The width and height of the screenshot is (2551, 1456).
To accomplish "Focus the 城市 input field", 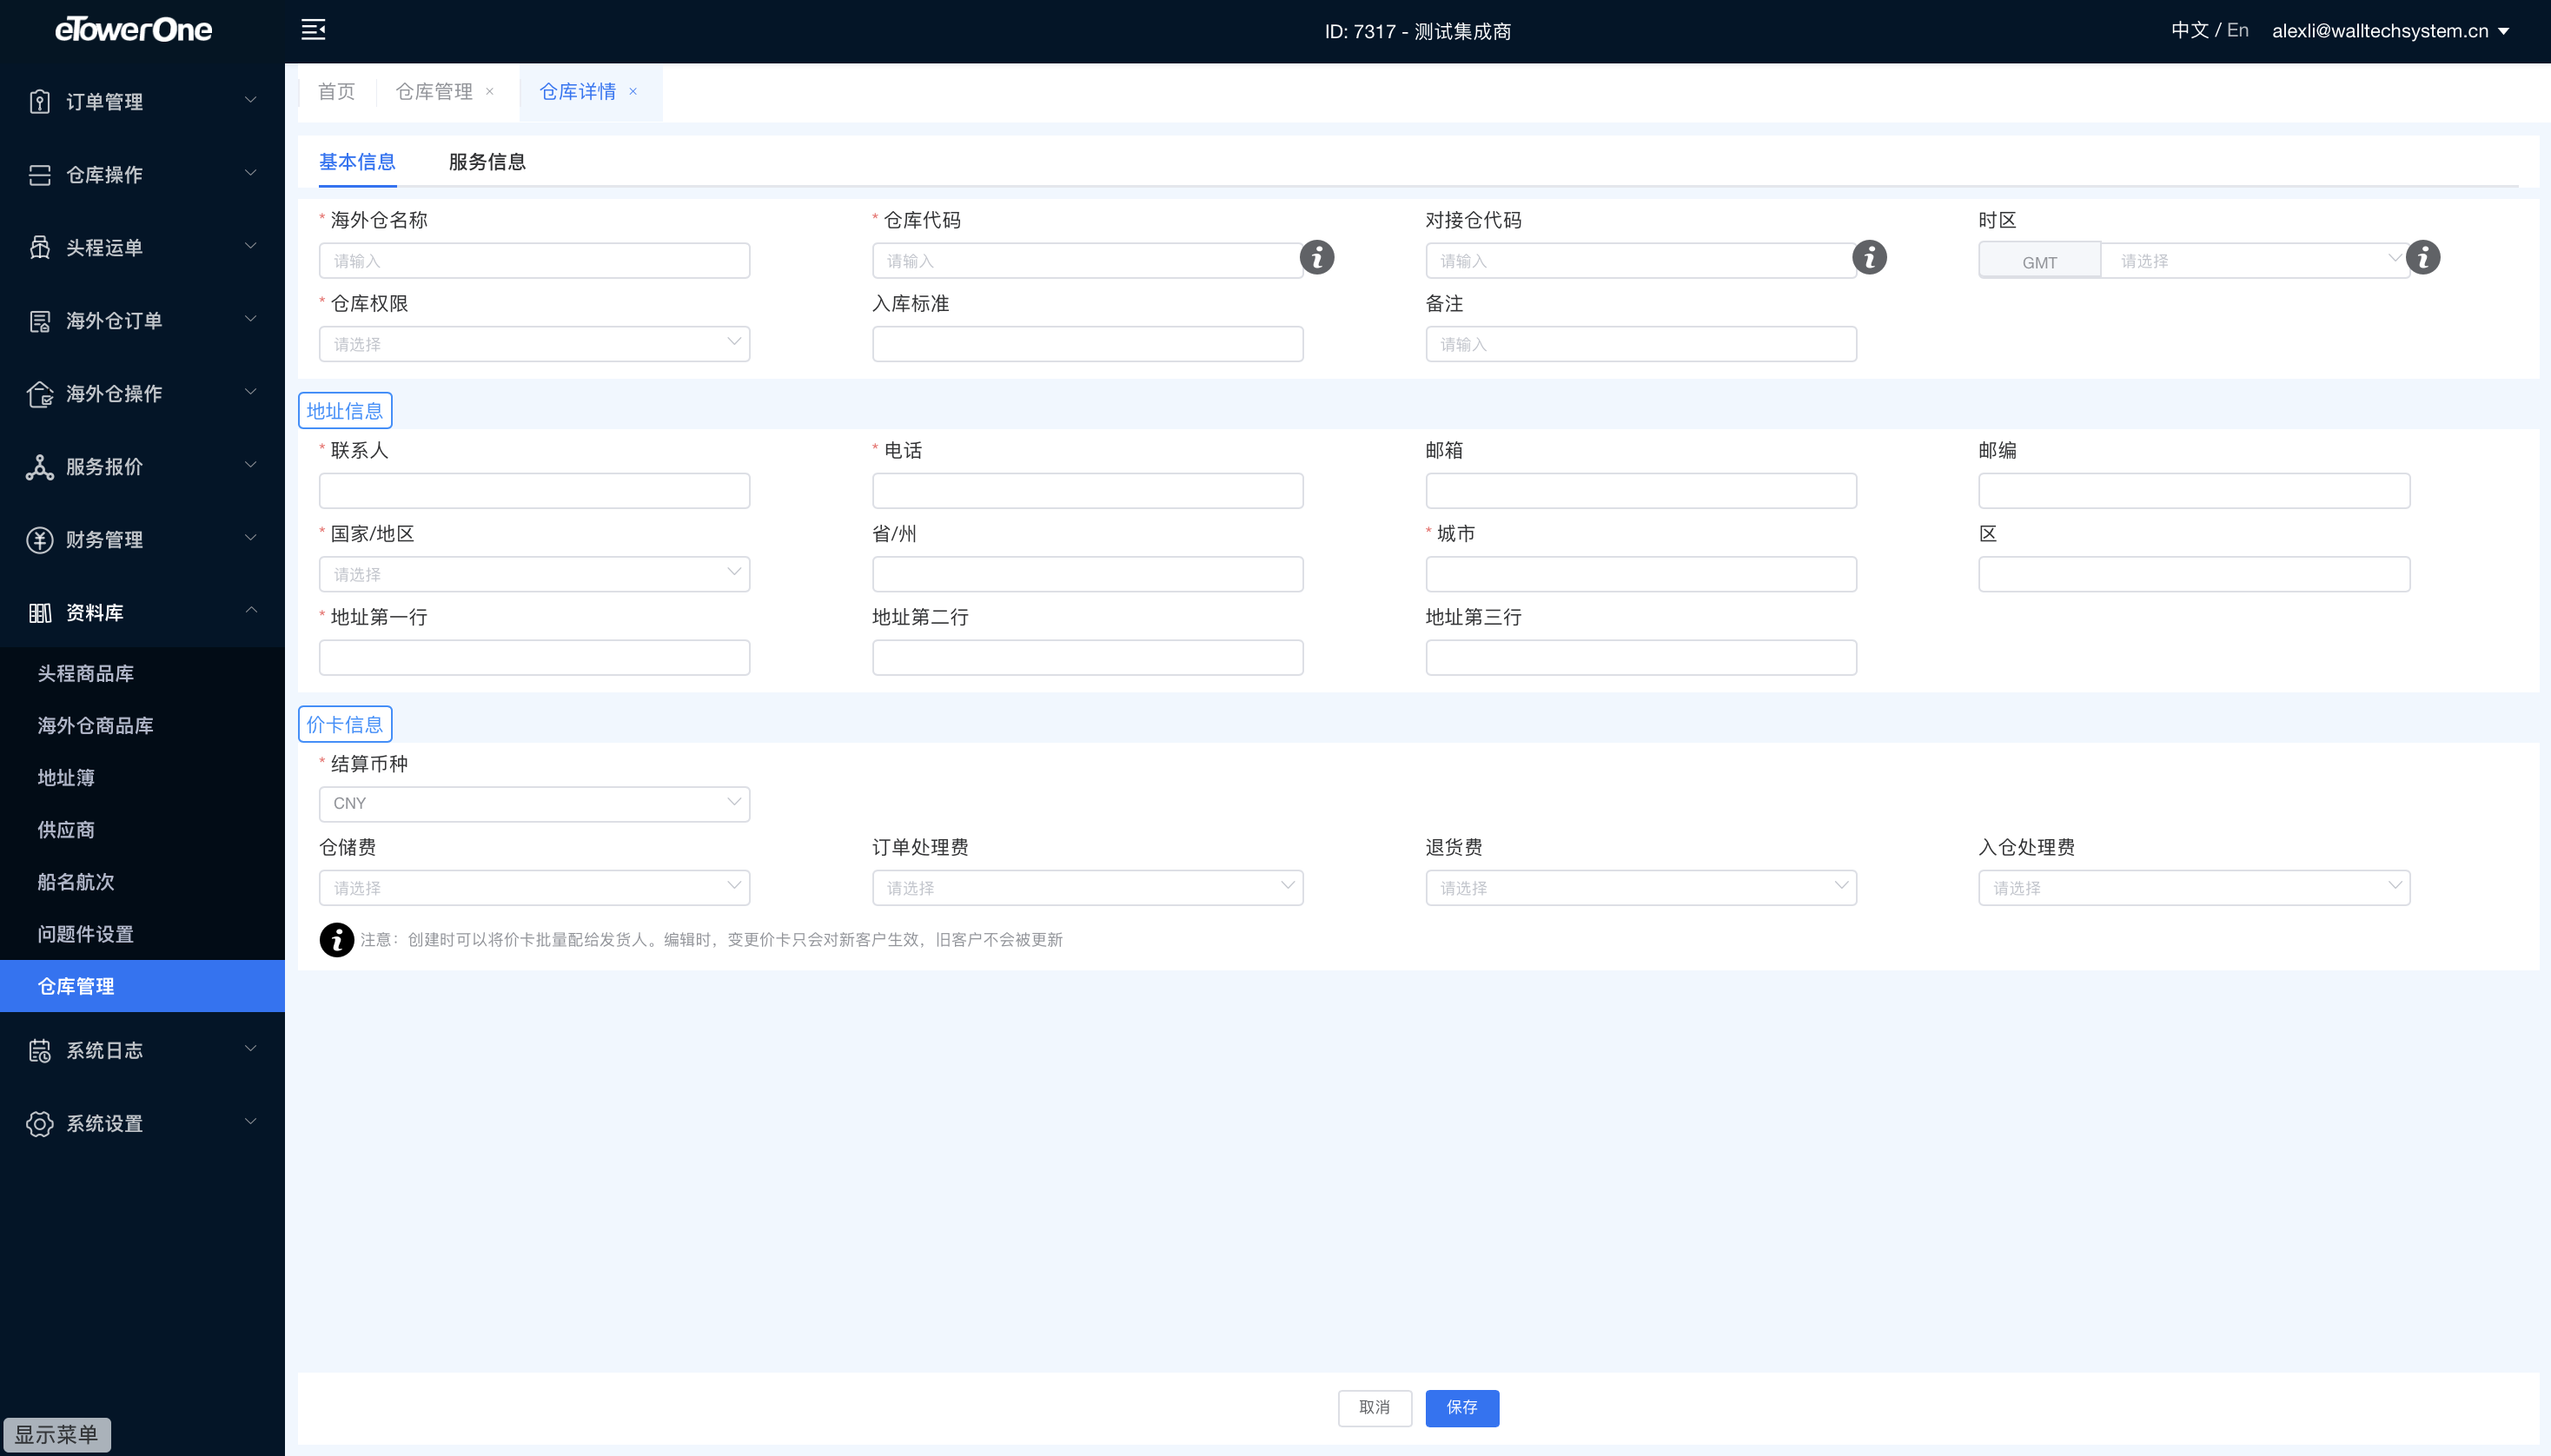I will [1641, 574].
